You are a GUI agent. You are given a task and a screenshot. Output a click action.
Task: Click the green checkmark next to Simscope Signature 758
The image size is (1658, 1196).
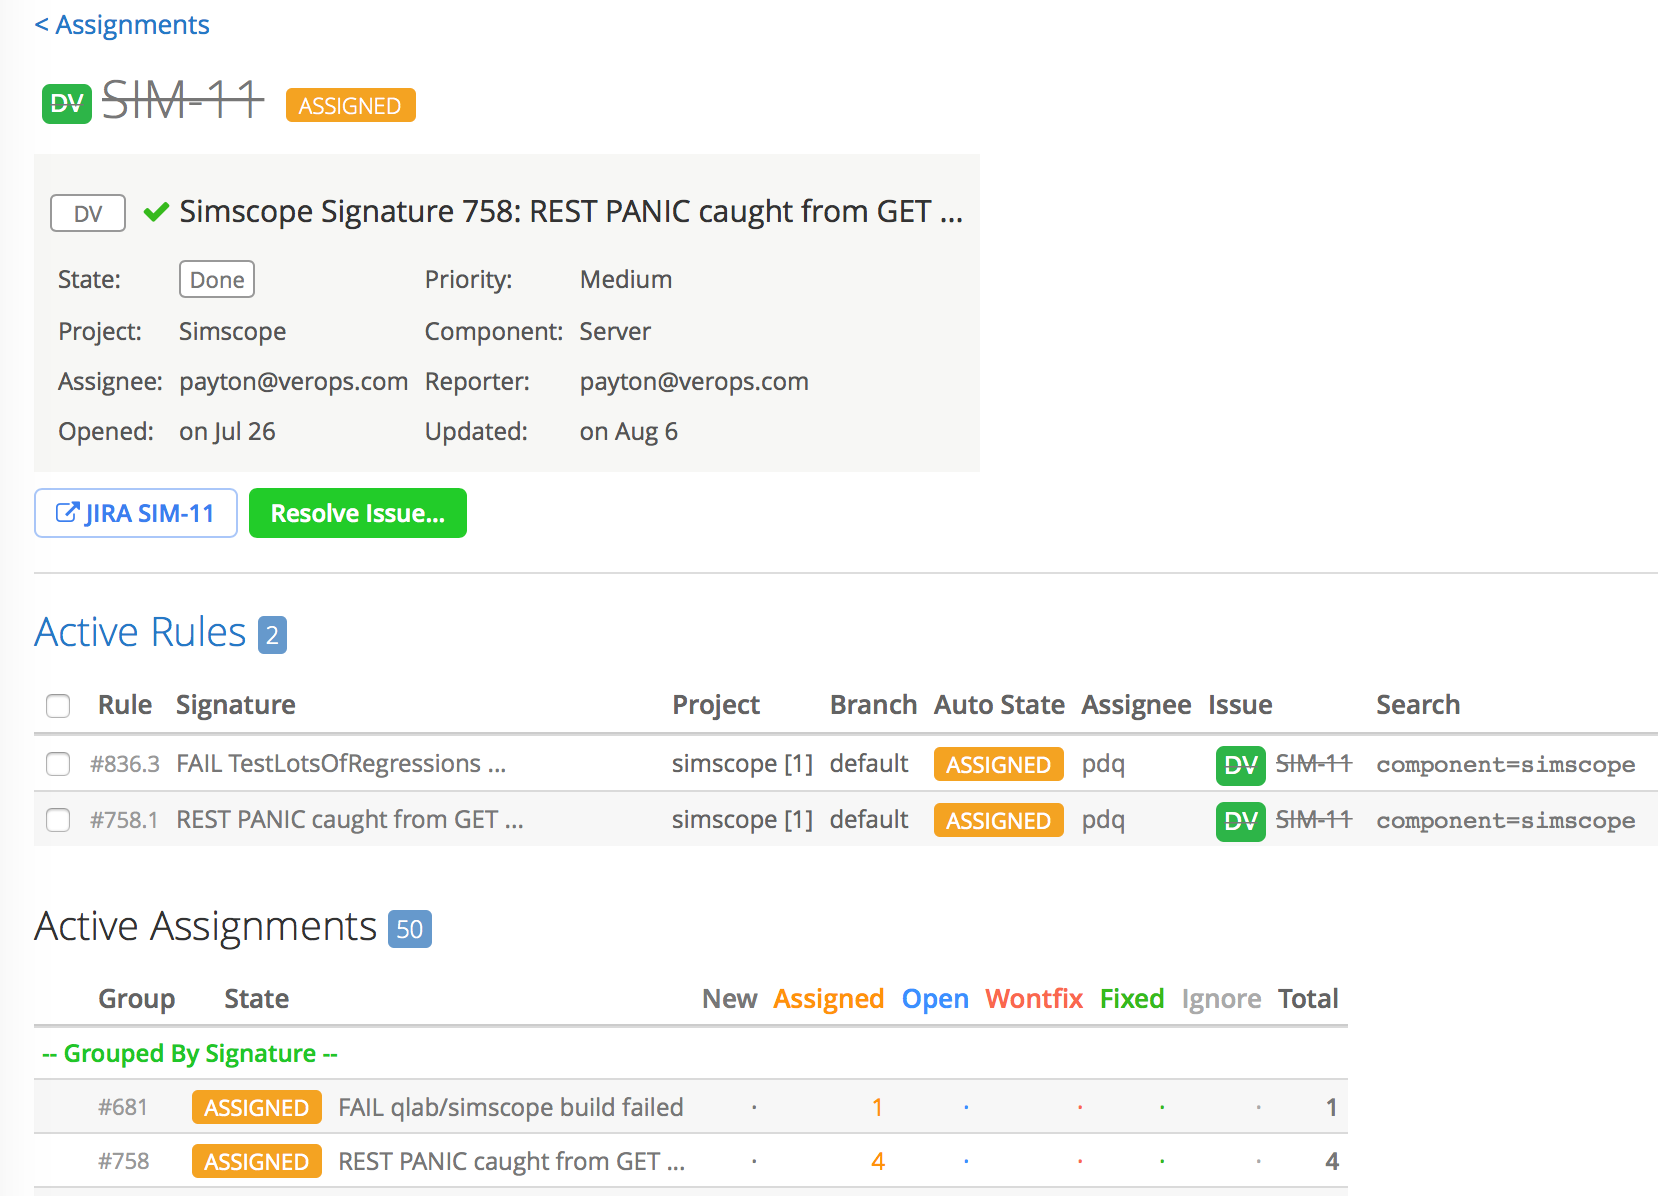pos(156,212)
